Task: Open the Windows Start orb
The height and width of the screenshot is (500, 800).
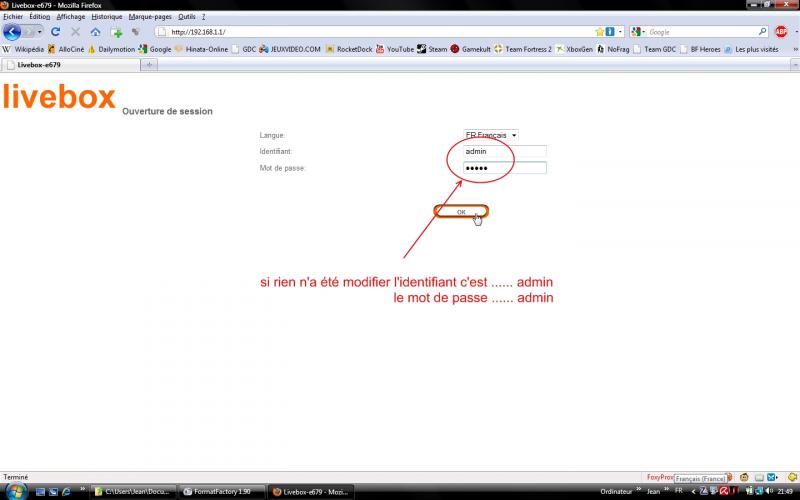Action: pos(16,492)
